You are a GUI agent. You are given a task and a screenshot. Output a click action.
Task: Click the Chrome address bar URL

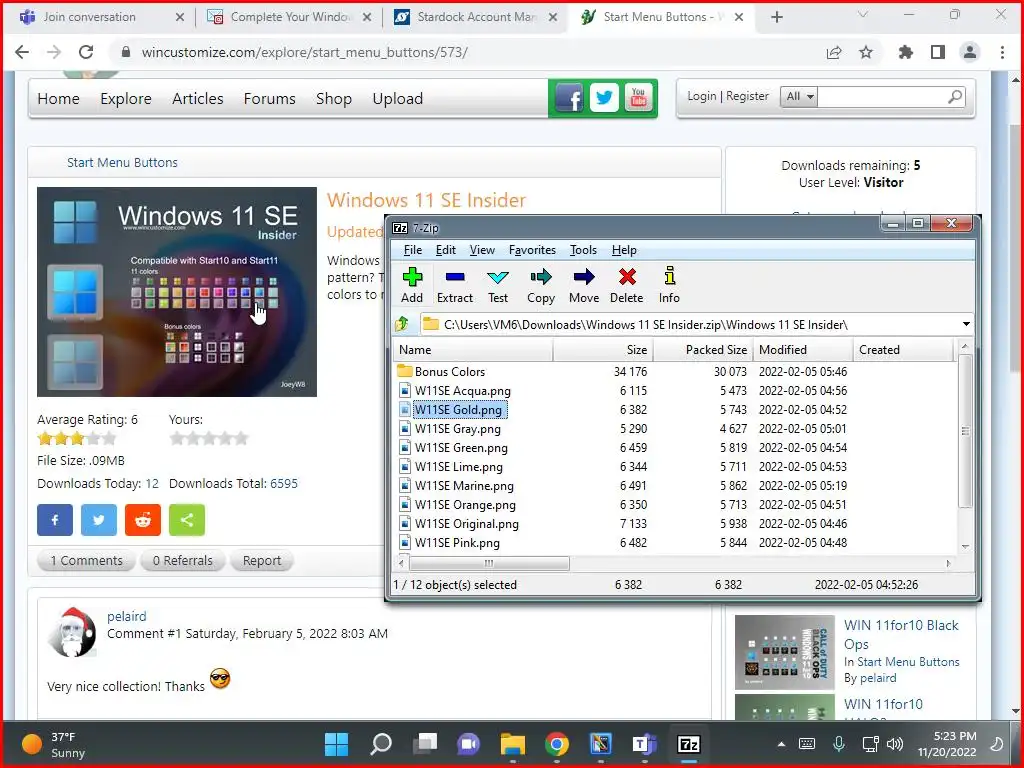(x=304, y=52)
